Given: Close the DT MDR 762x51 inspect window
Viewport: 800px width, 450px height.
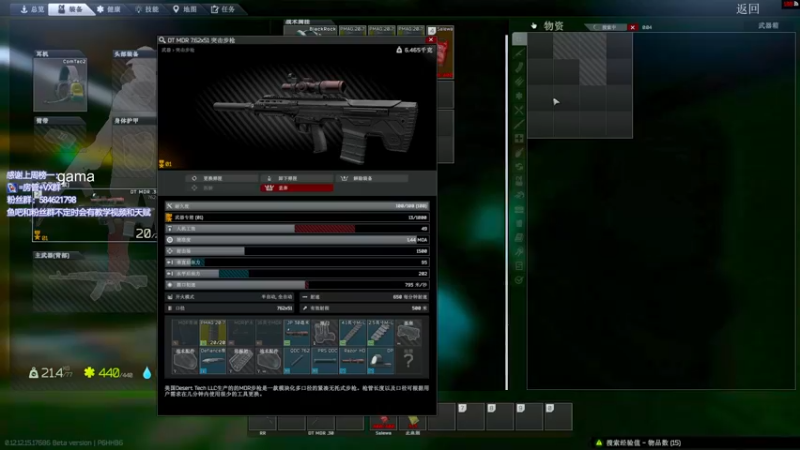Looking at the screenshot, I should tap(431, 39).
